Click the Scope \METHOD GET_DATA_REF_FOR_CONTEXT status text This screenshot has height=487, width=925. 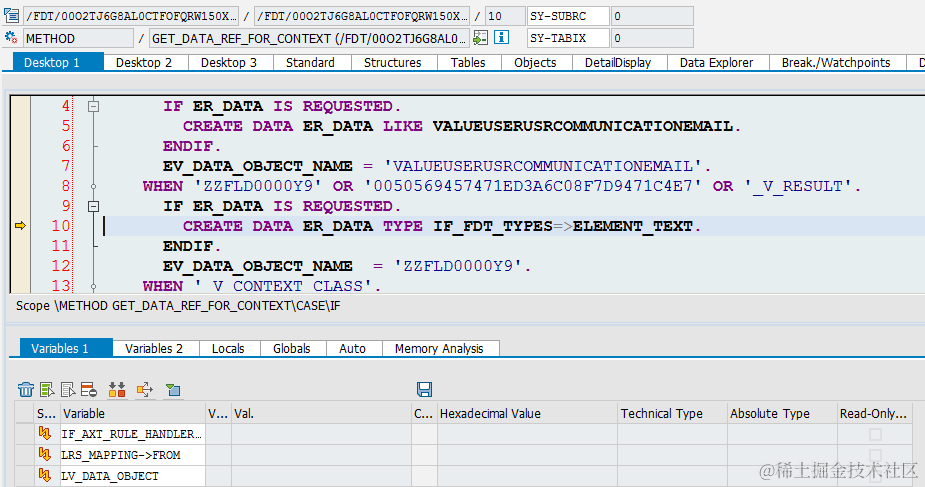point(178,305)
